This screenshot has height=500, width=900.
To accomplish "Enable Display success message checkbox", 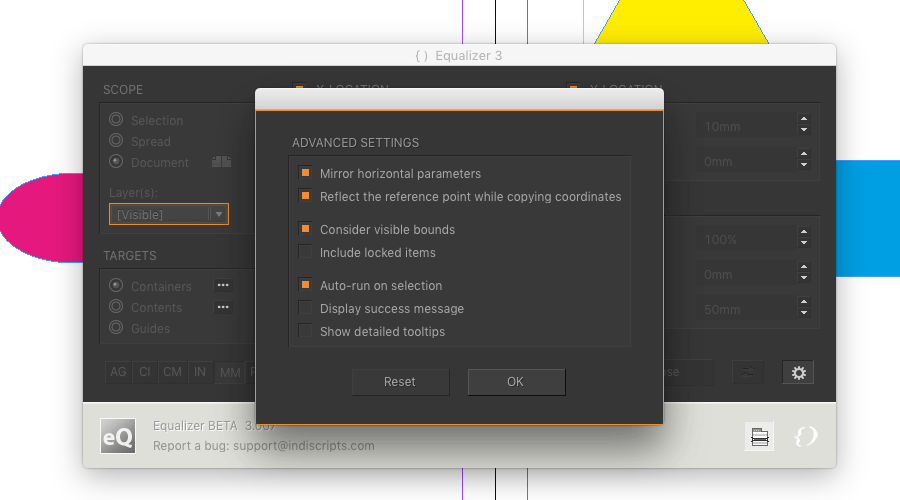I will click(305, 309).
